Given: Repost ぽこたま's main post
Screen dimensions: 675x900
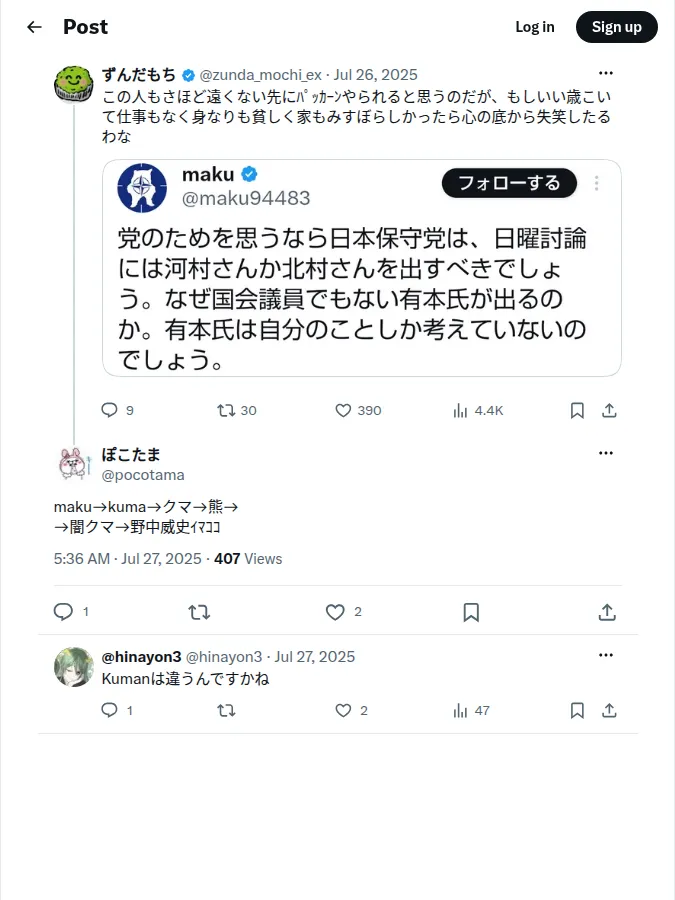Looking at the screenshot, I should 199,612.
